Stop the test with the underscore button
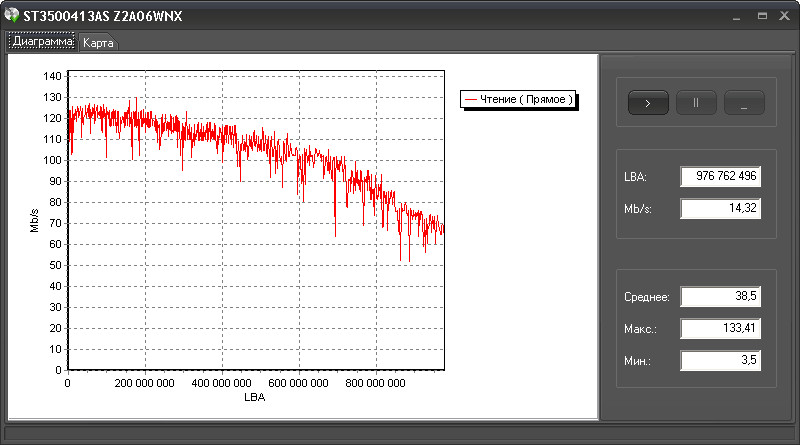The width and height of the screenshot is (800, 445). [x=744, y=103]
